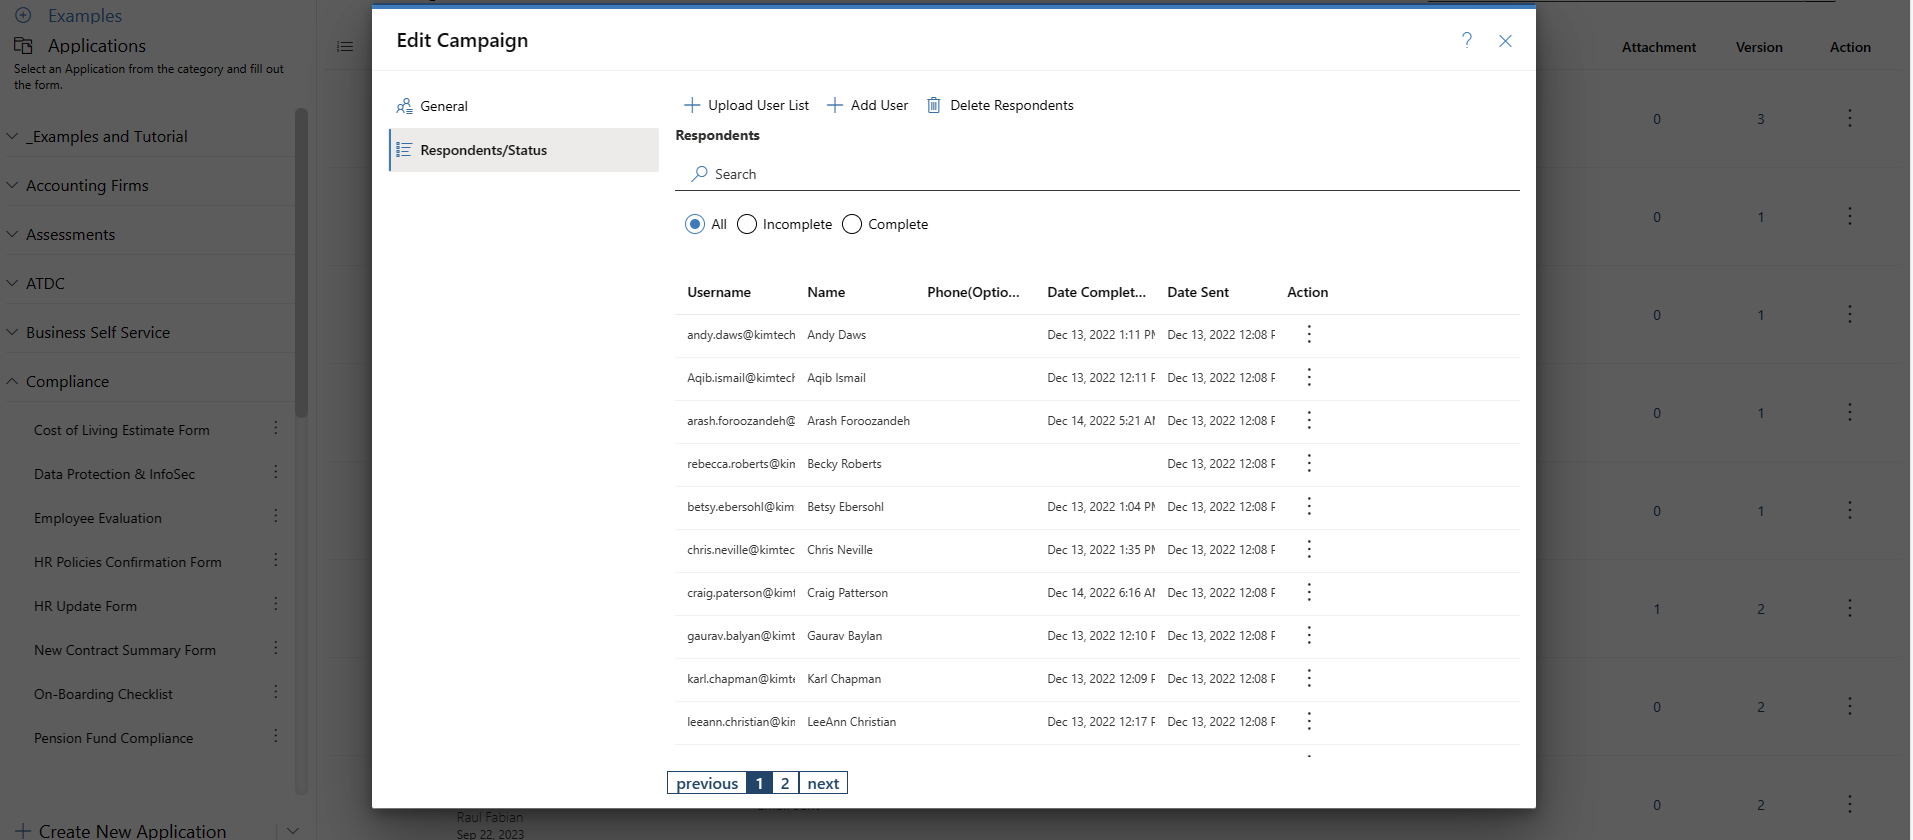
Task: Sort by Date Sent column header
Action: [x=1198, y=292]
